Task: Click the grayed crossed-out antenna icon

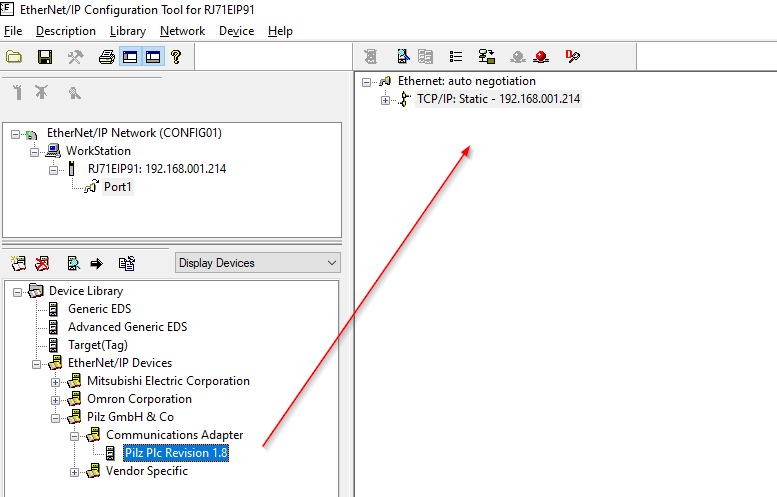Action: (x=42, y=92)
